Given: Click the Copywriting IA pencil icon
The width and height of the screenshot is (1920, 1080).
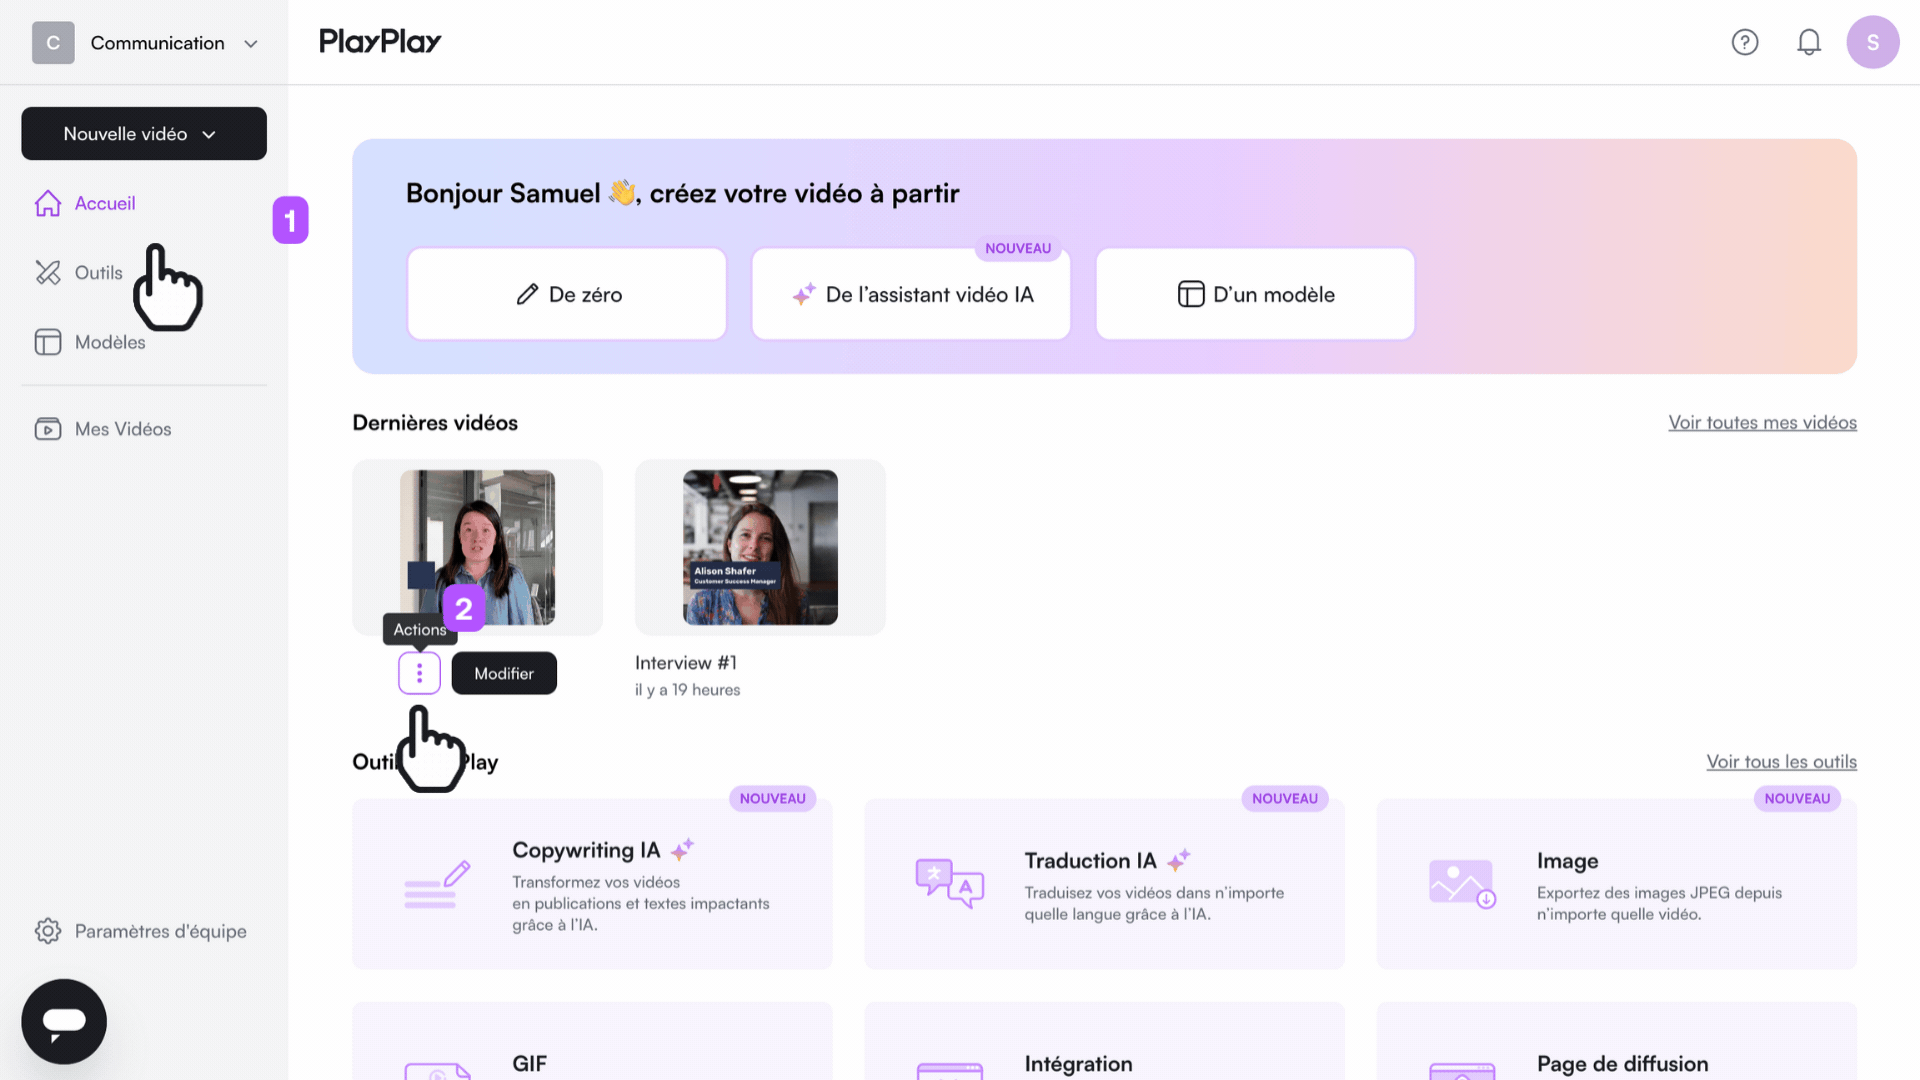Looking at the screenshot, I should 437,884.
